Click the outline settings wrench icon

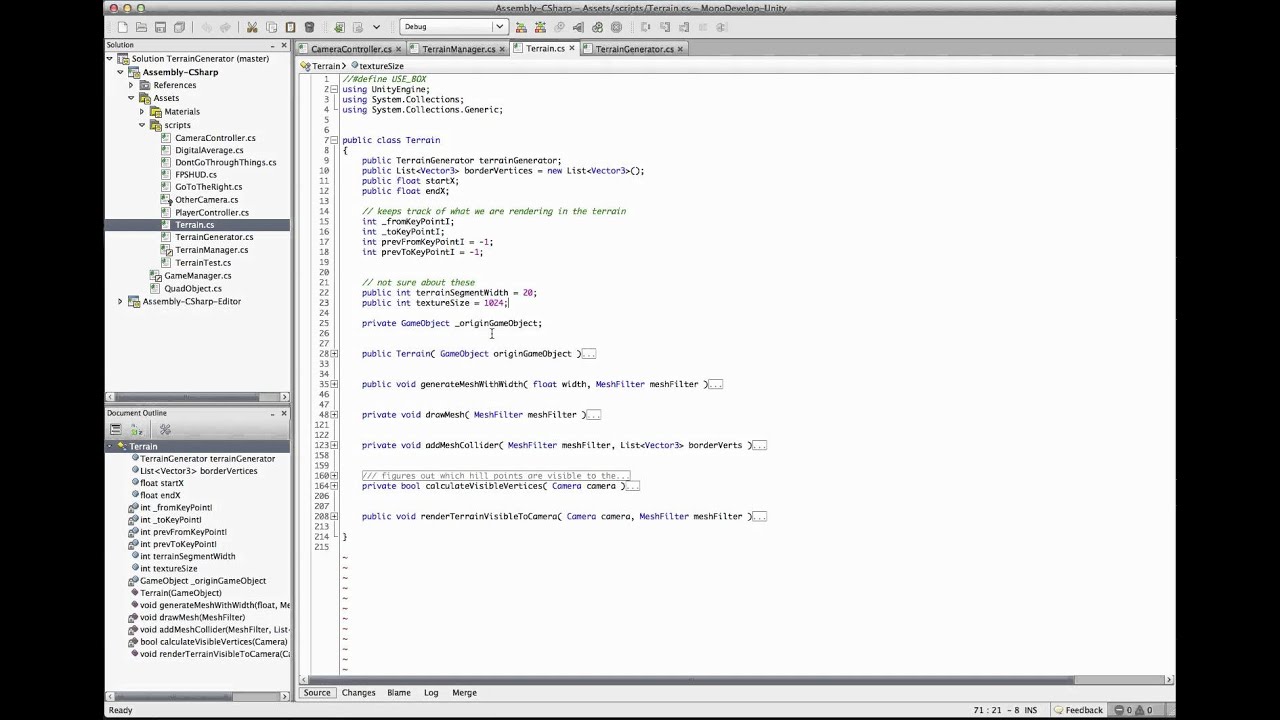point(165,429)
